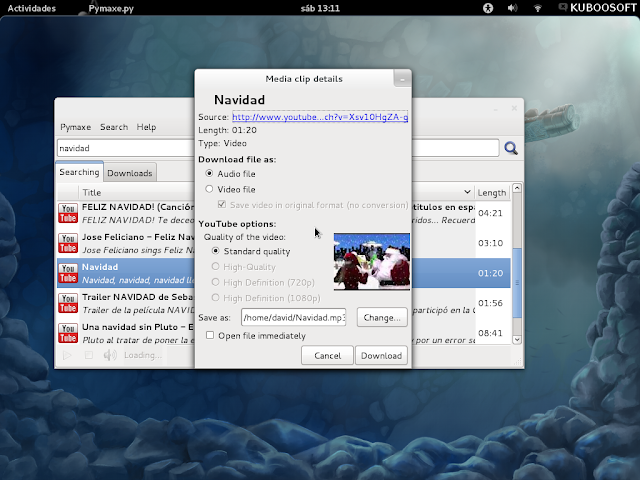Click the sort arrow beside Length column

tap(467, 192)
